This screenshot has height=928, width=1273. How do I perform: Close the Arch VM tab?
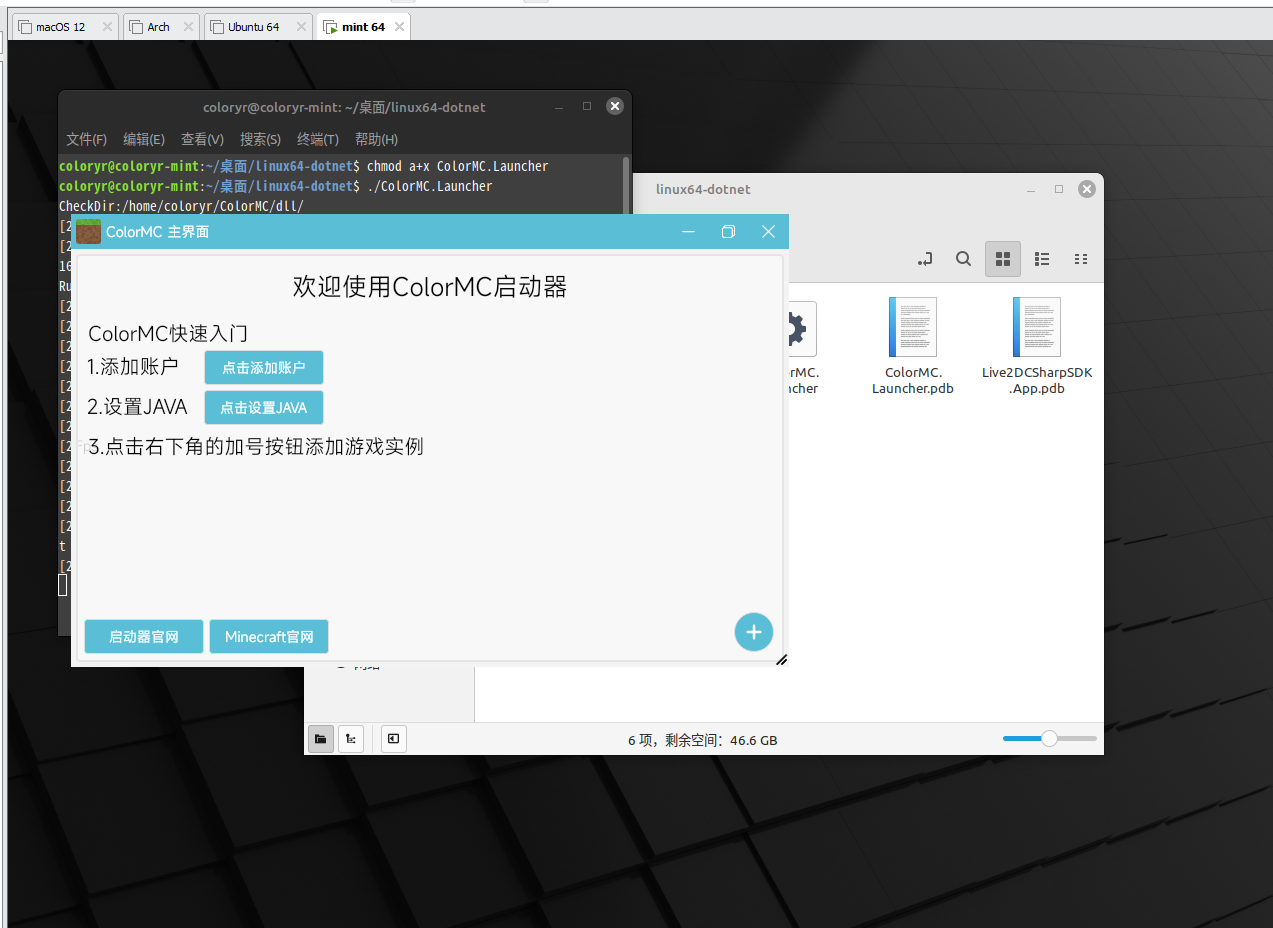(187, 27)
